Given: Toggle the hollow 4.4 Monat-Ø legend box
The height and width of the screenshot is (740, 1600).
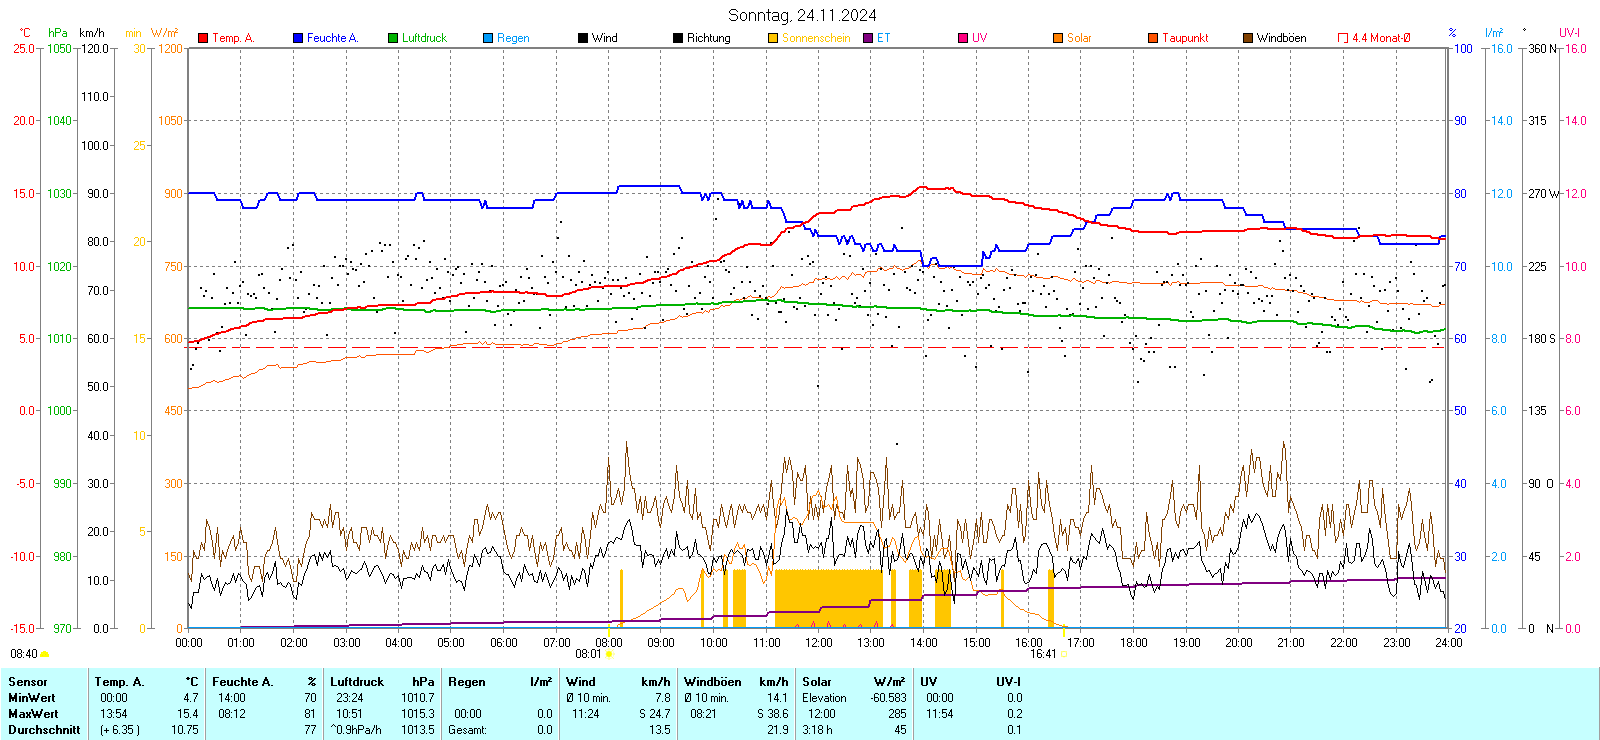Looking at the screenshot, I should [x=1343, y=38].
